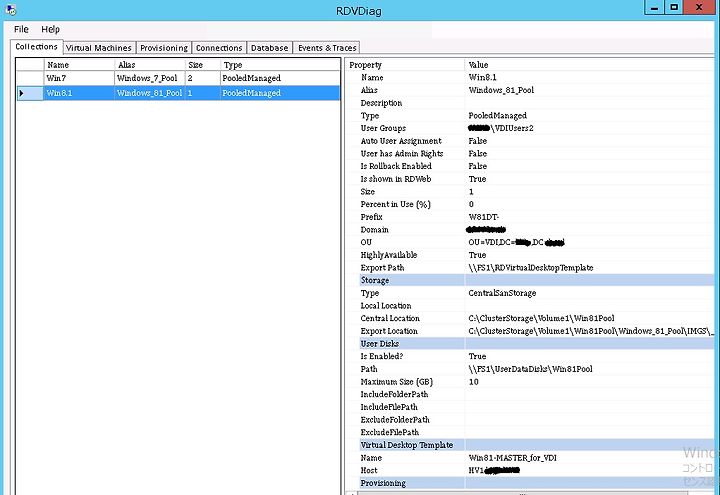
Task: Sort collections by the Type column header
Action: tap(280, 65)
